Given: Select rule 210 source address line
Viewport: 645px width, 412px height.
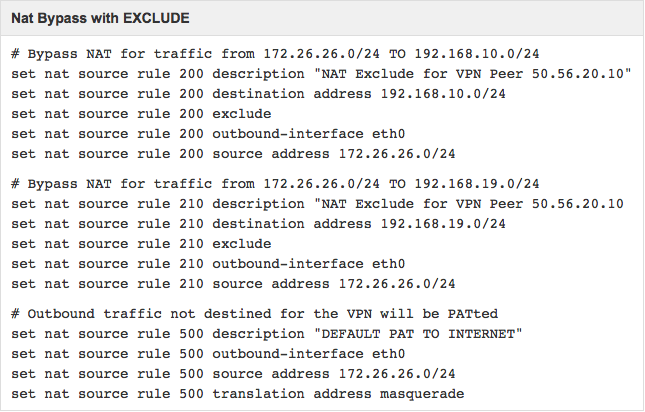Looking at the screenshot, I should [233, 284].
